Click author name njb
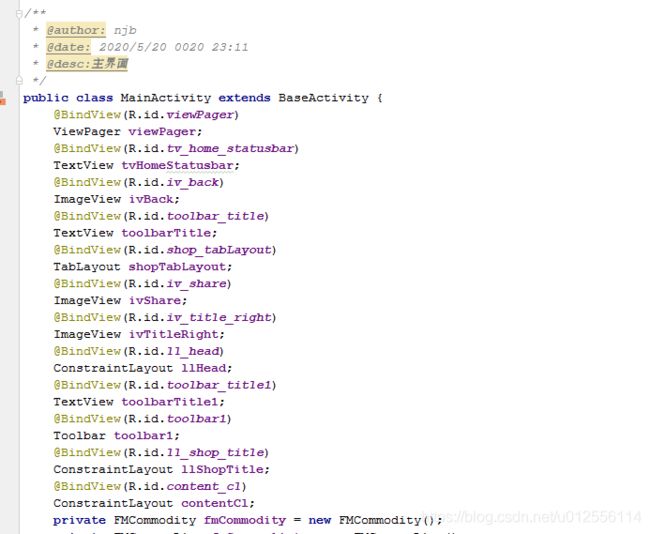 click(x=125, y=31)
